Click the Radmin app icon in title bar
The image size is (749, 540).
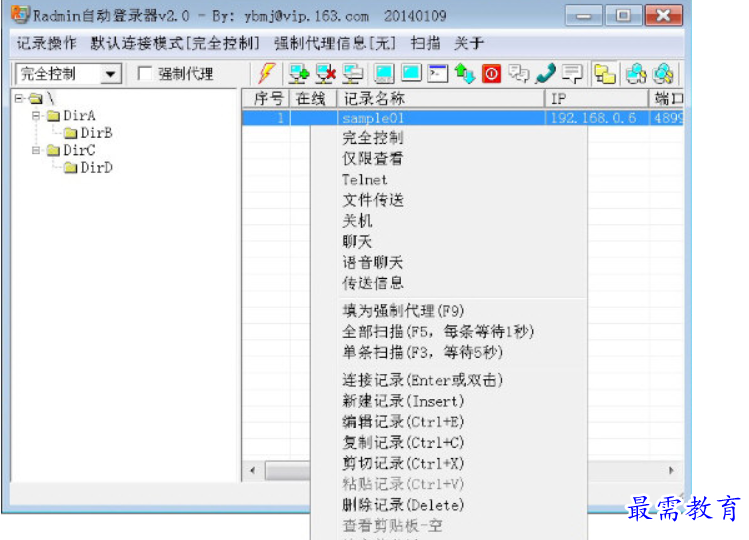20,14
